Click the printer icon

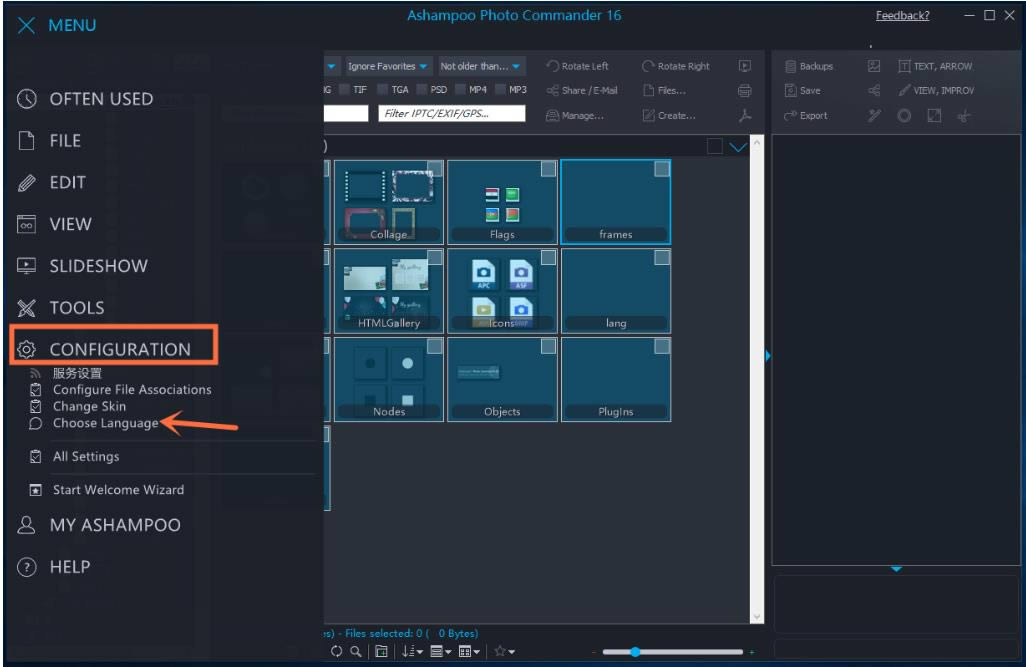[x=745, y=90]
